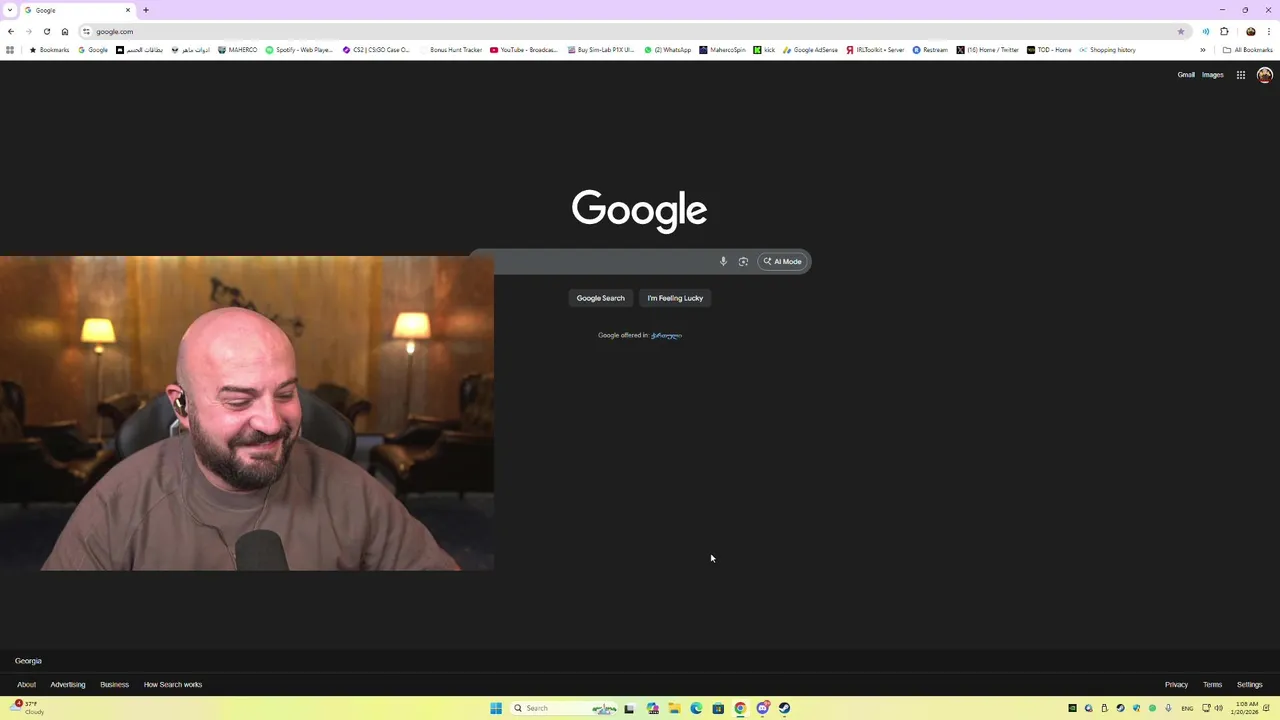Open the Restream bookmark
The image size is (1280, 720).
coord(930,50)
